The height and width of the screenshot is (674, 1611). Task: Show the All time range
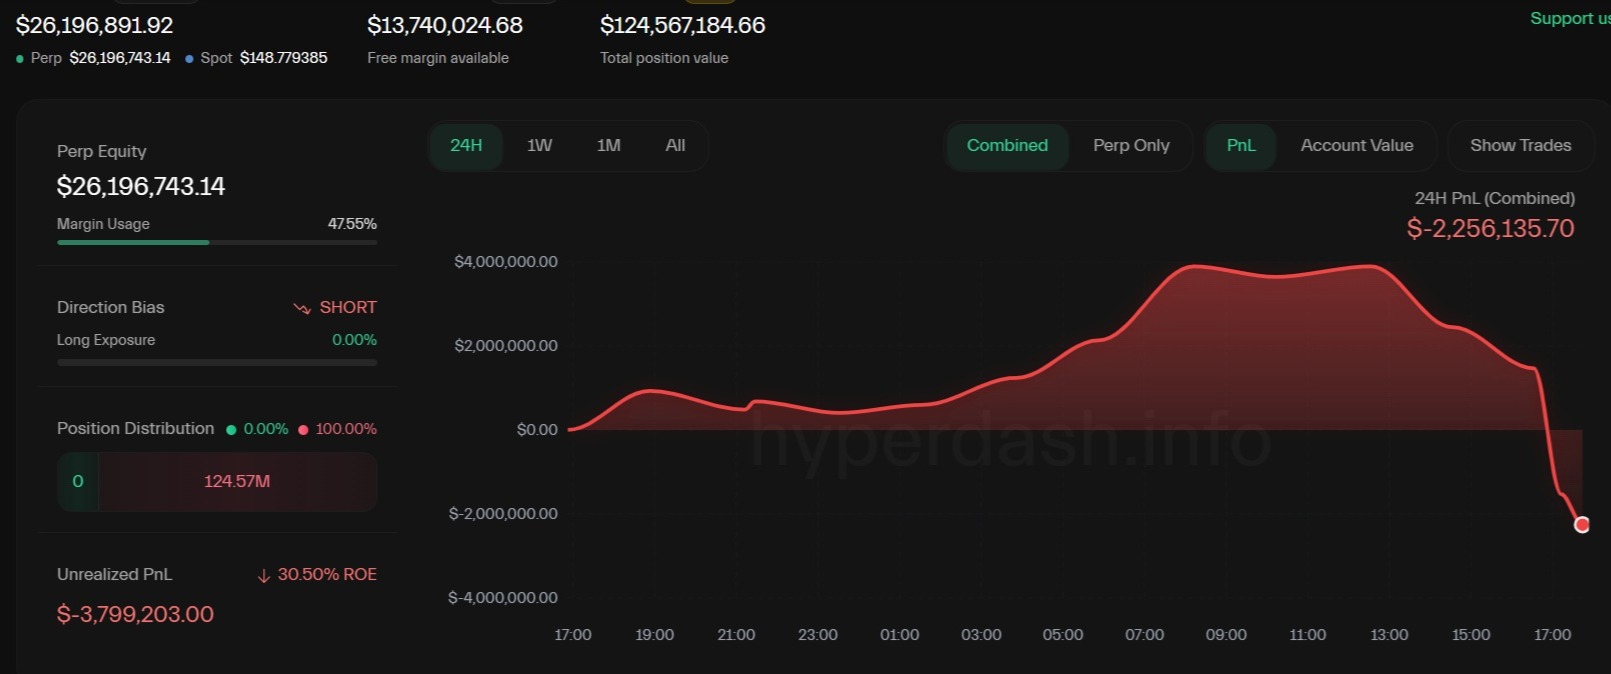coord(675,146)
